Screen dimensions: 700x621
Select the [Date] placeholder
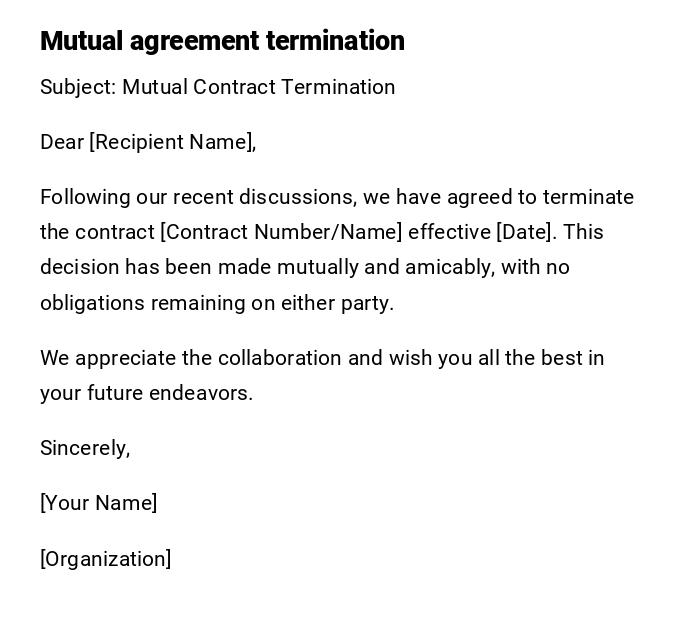coord(524,232)
